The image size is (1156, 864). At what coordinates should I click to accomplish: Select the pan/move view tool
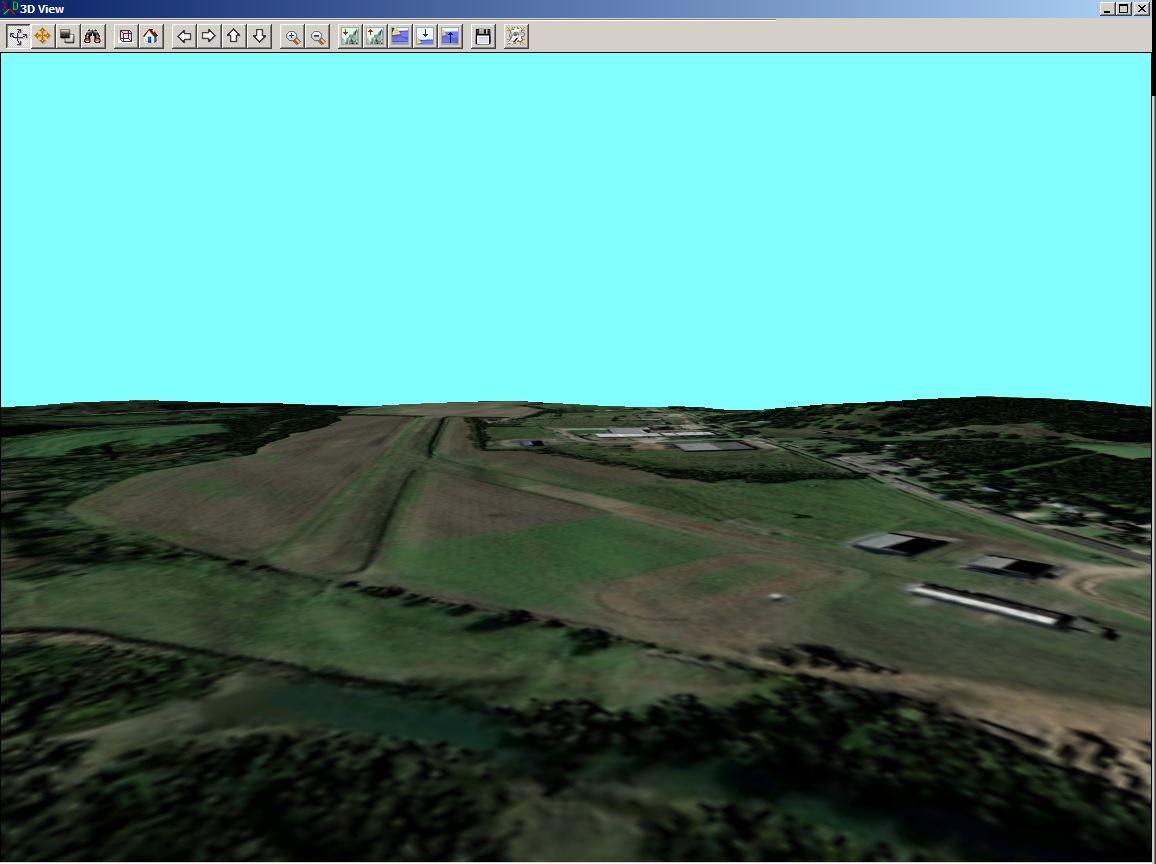click(41, 36)
